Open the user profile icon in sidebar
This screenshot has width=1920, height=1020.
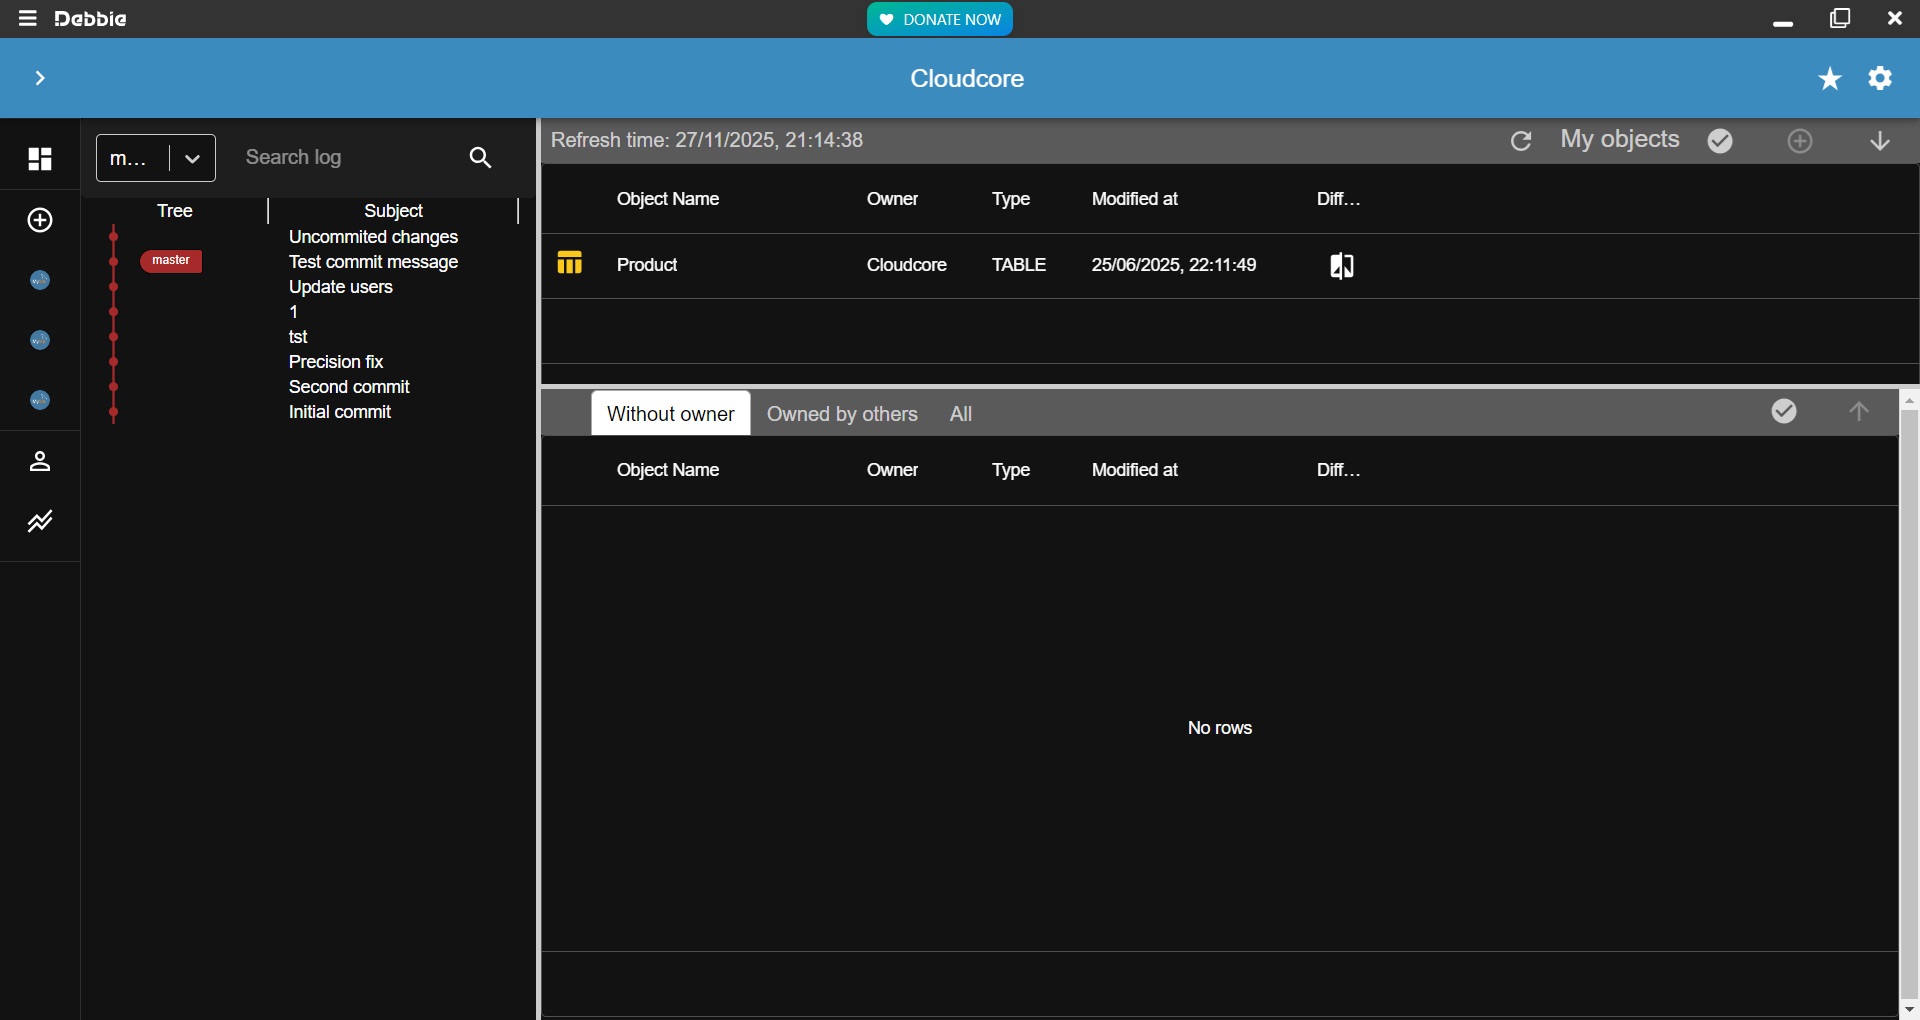coord(40,462)
